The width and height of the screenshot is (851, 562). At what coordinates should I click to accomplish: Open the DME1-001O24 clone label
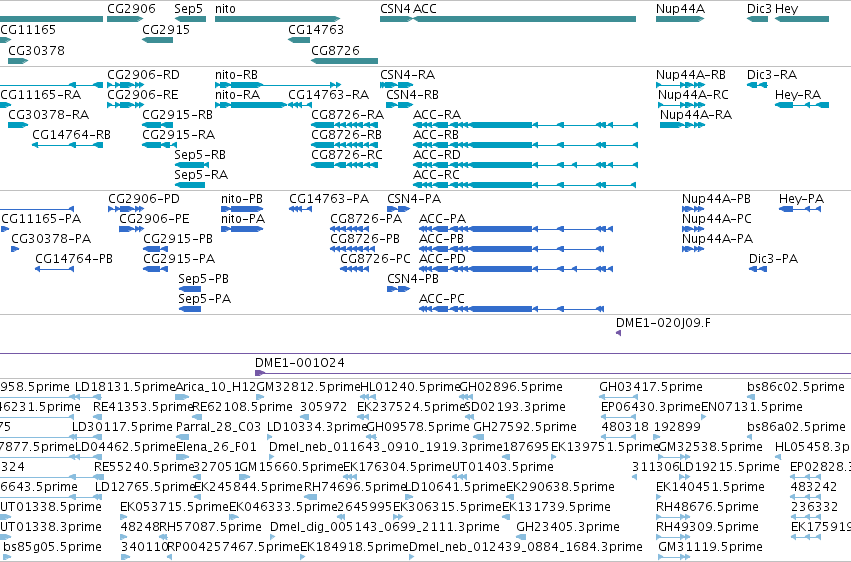click(x=300, y=362)
